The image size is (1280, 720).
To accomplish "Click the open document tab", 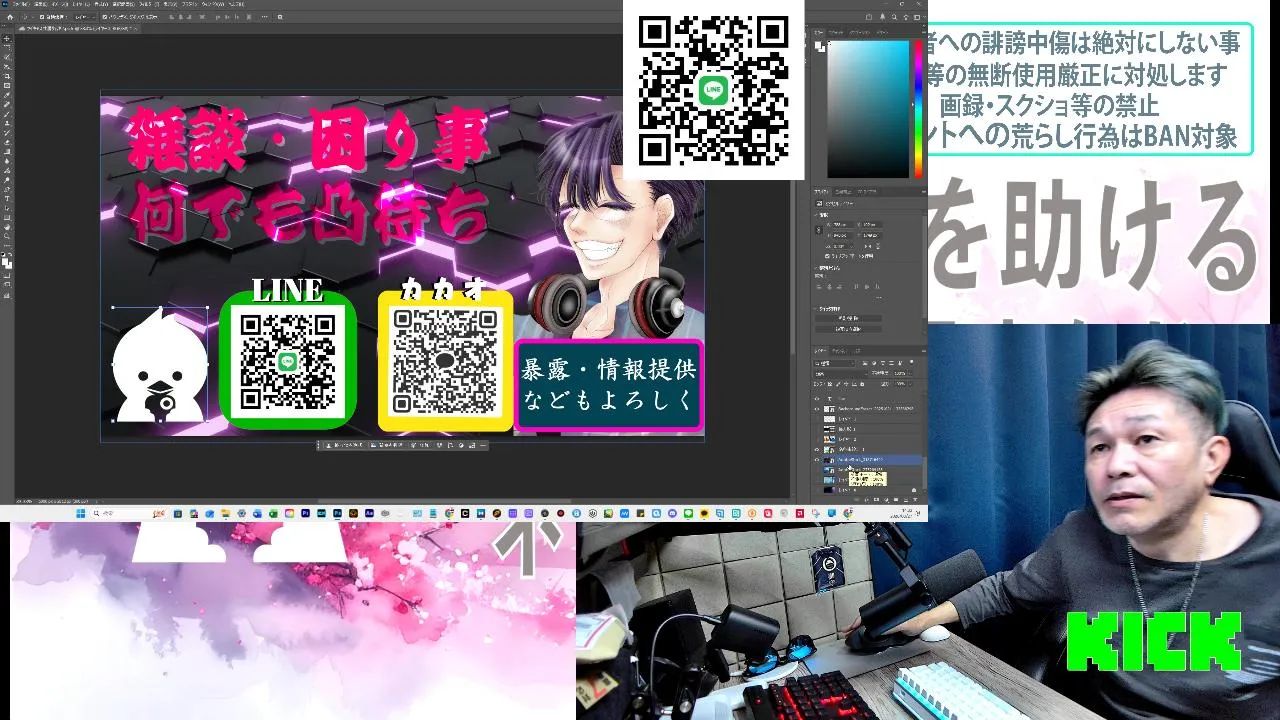I will pos(77,29).
